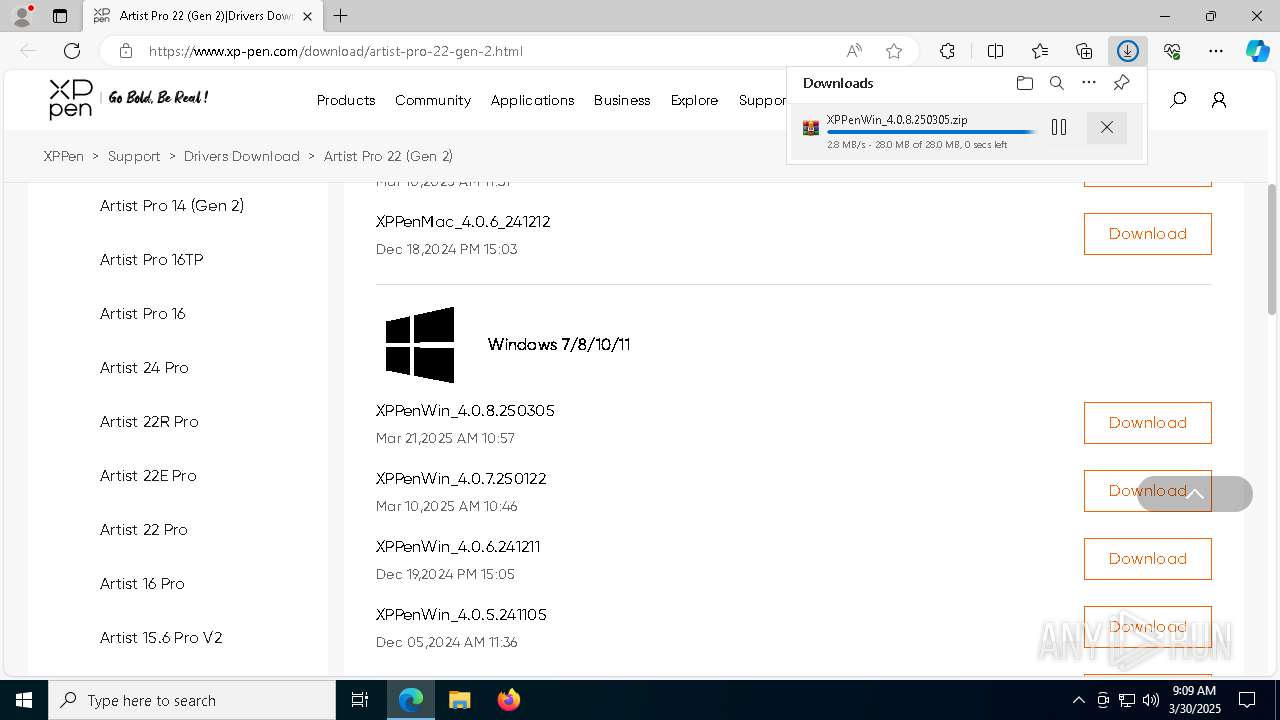This screenshot has width=1280, height=720.
Task: Pause the XPPenWin zip download
Action: pos(1059,127)
